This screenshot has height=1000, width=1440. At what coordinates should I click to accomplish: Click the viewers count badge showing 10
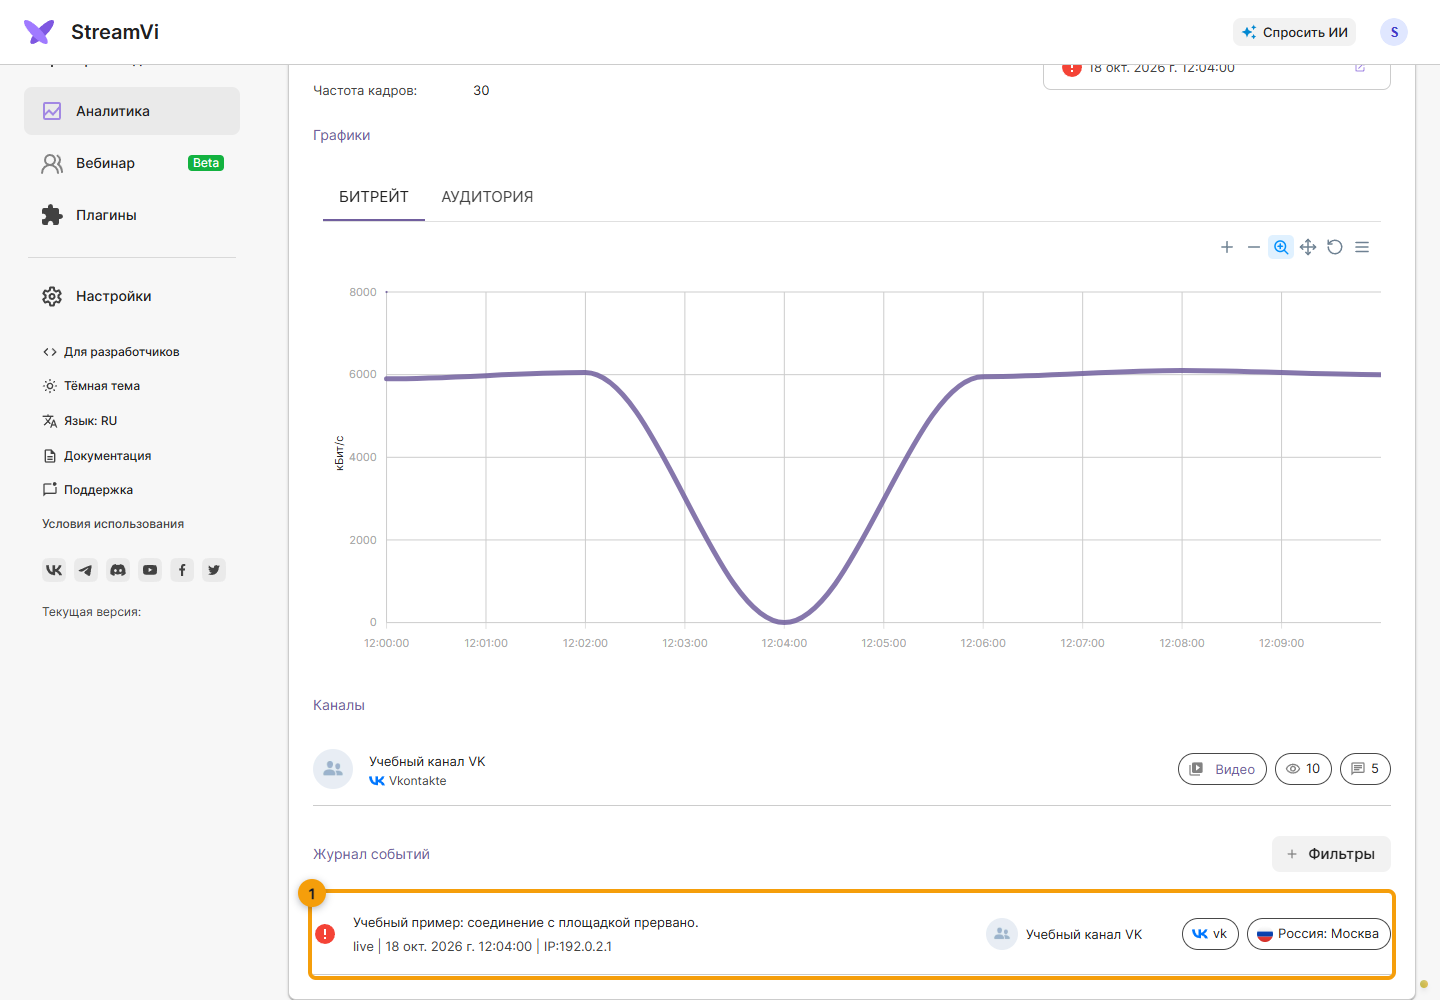pyautogui.click(x=1303, y=769)
